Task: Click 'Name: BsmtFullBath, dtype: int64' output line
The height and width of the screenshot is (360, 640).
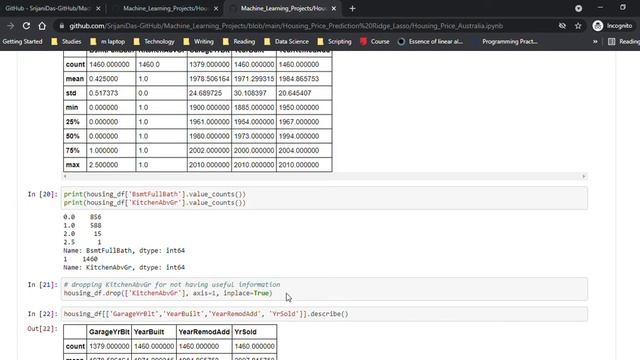Action: (124, 251)
